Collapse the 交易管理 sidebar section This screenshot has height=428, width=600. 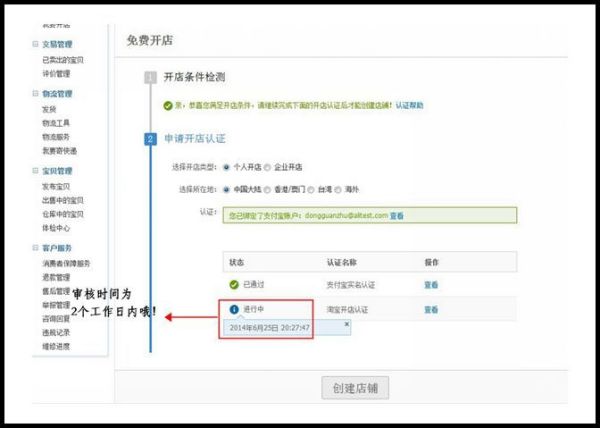[x=34, y=45]
